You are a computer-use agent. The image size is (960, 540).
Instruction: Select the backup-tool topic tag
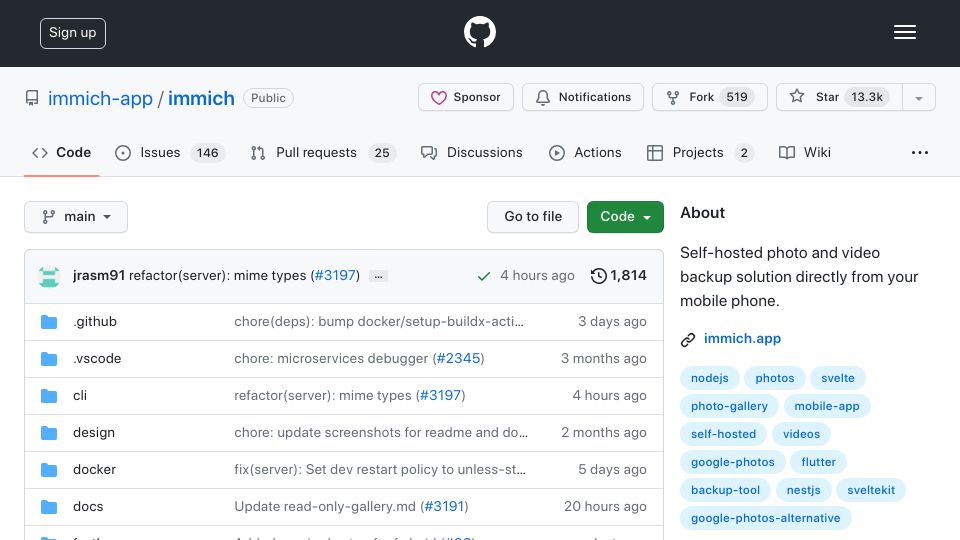(x=725, y=490)
